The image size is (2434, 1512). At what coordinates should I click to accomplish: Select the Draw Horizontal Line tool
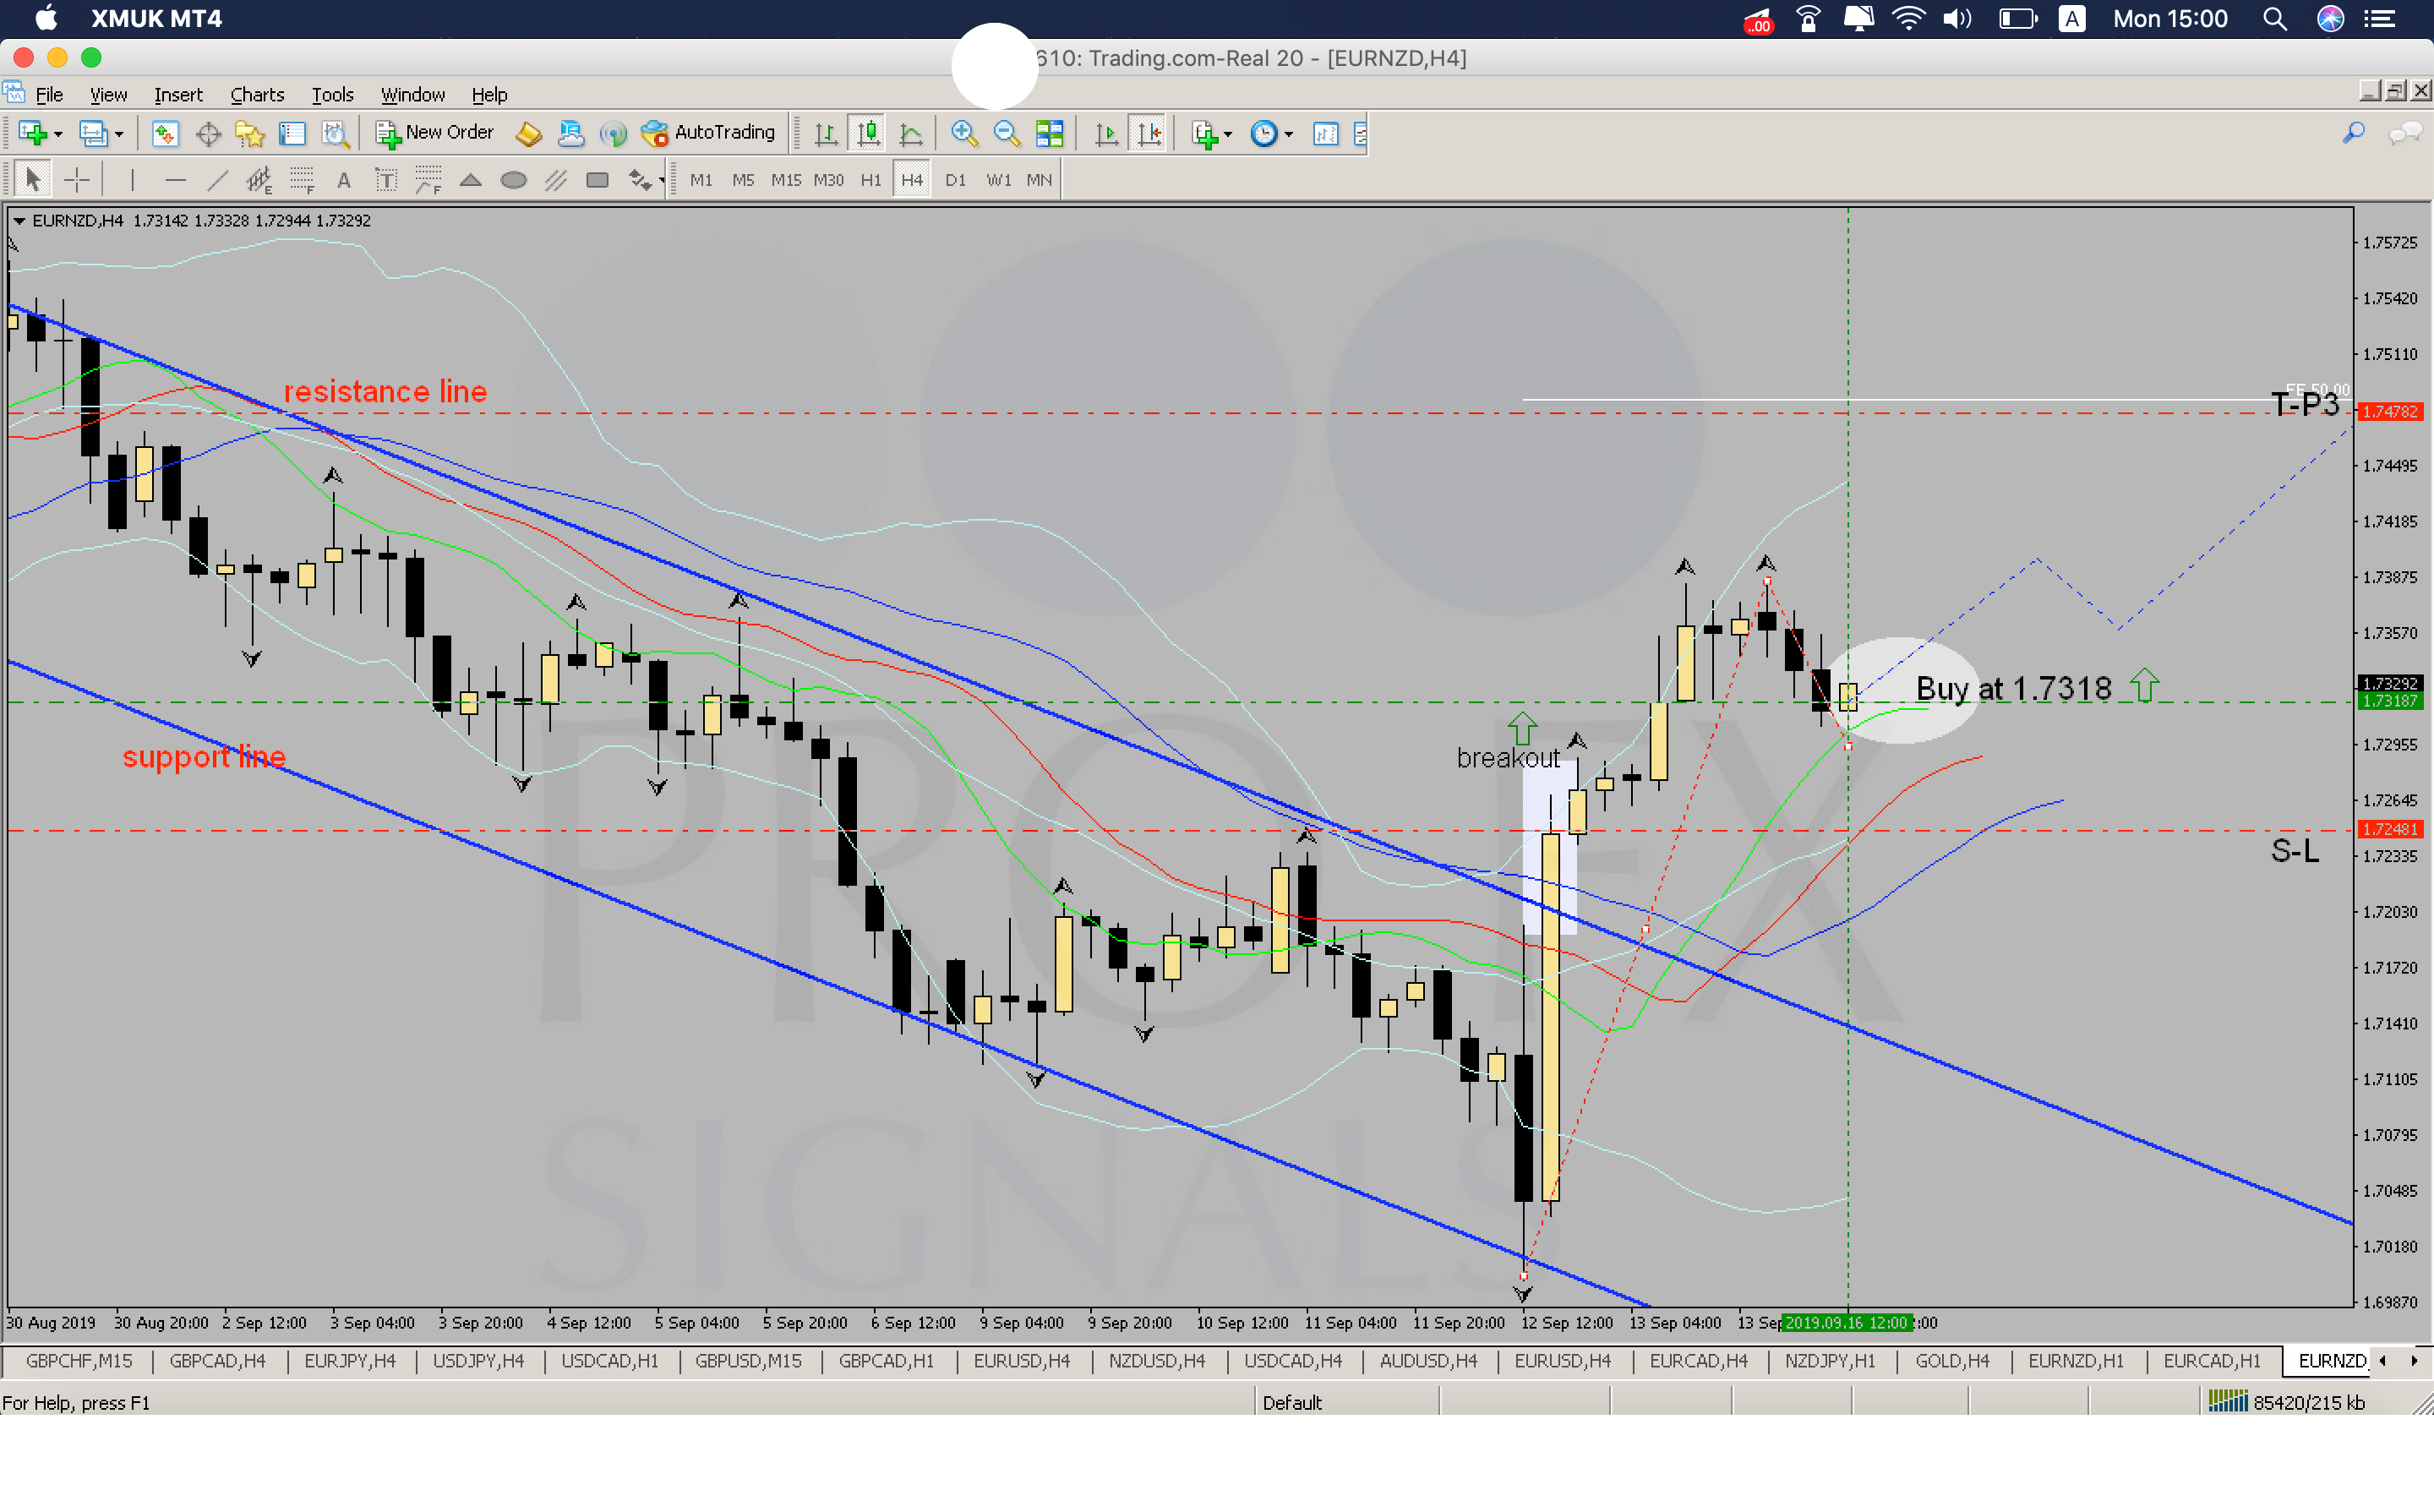(x=175, y=180)
